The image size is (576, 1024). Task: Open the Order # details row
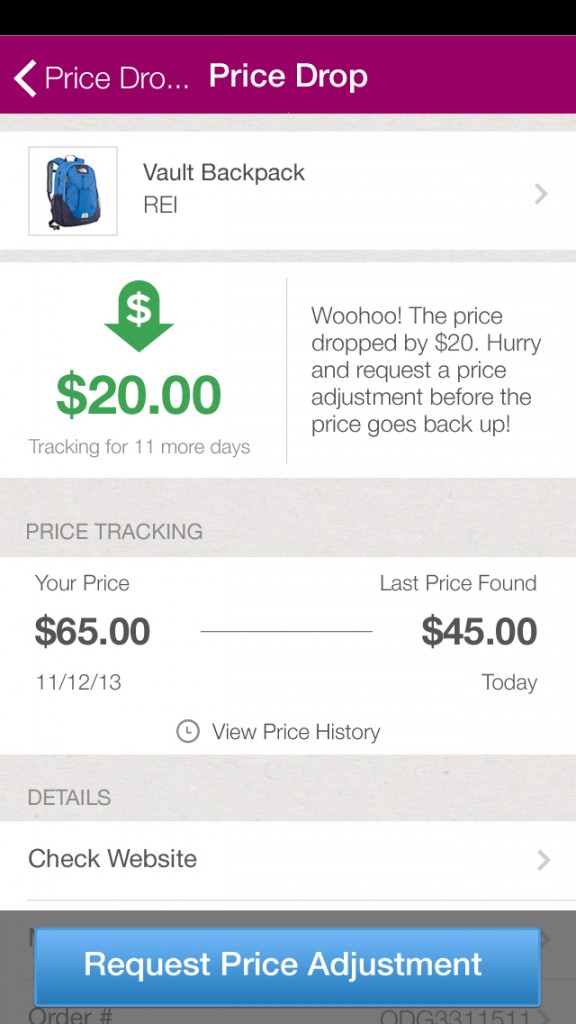pyautogui.click(x=288, y=1011)
